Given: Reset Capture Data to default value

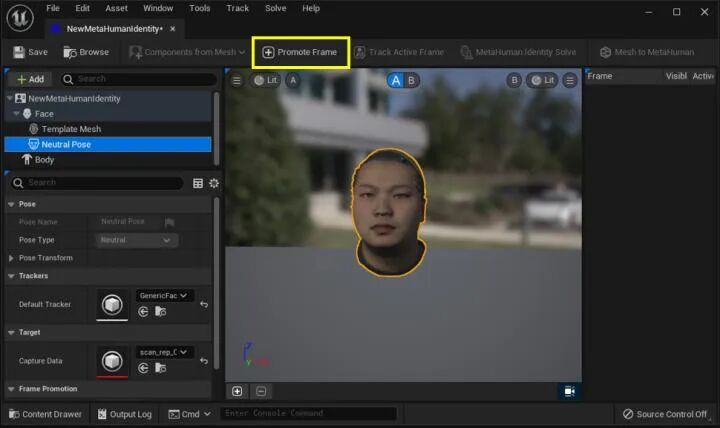Looking at the screenshot, I should tap(204, 361).
